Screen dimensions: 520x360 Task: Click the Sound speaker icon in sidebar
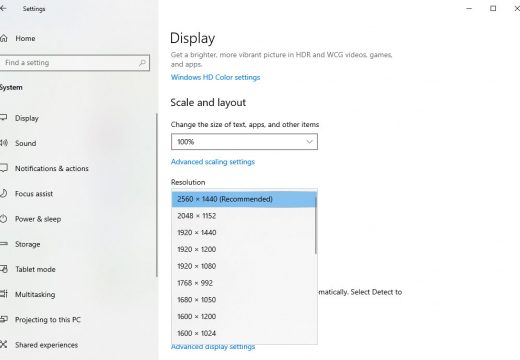4,143
